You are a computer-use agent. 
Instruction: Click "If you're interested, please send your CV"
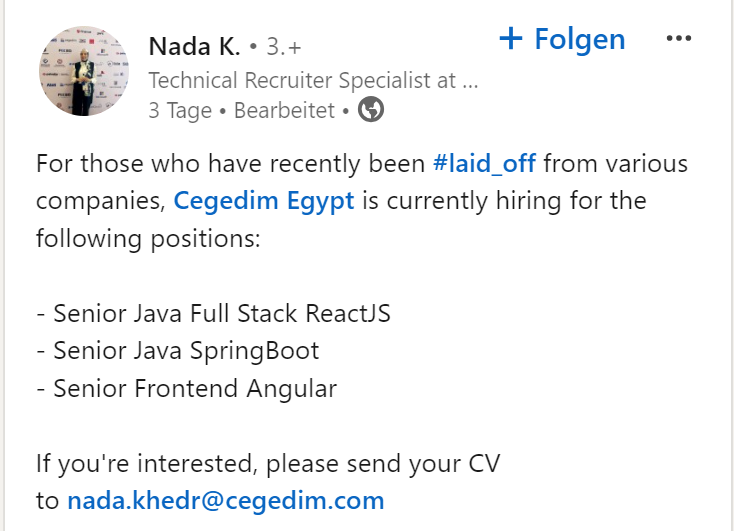[x=267, y=463]
